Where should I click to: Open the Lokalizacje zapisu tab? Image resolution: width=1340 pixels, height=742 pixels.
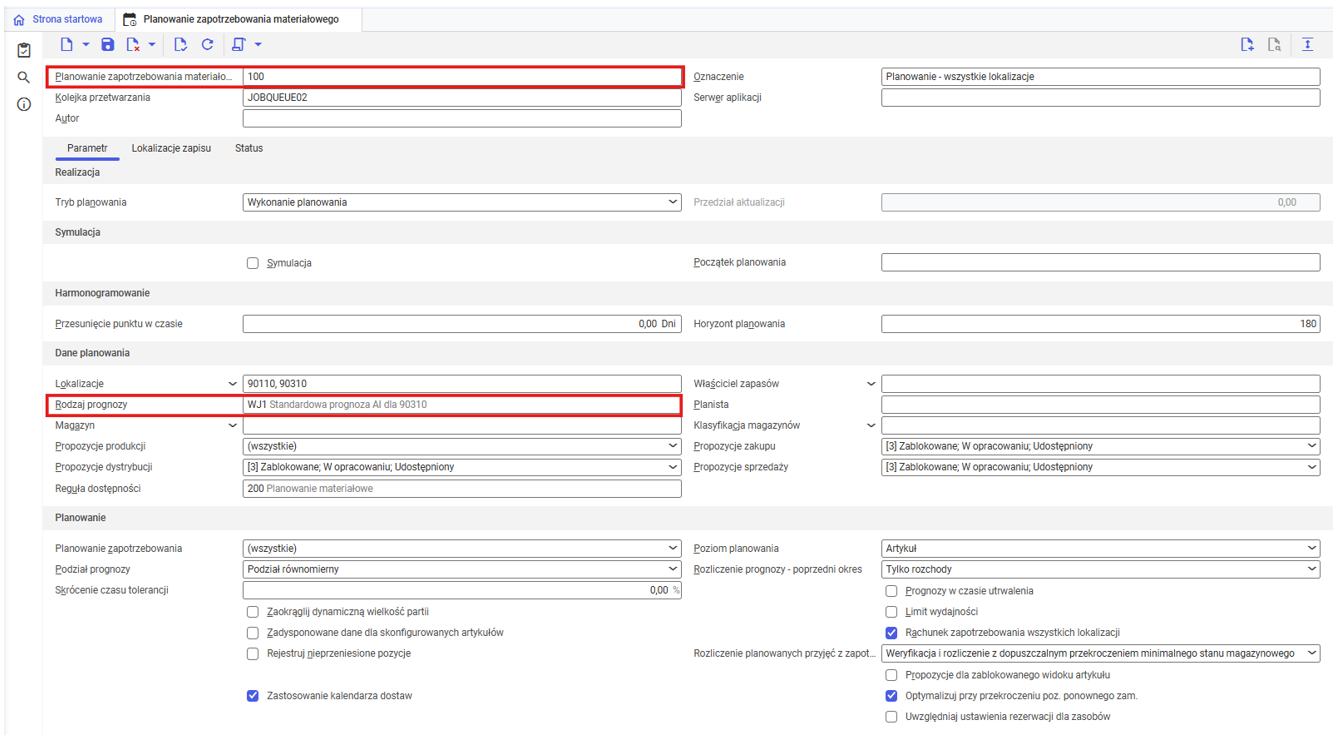pyautogui.click(x=171, y=148)
